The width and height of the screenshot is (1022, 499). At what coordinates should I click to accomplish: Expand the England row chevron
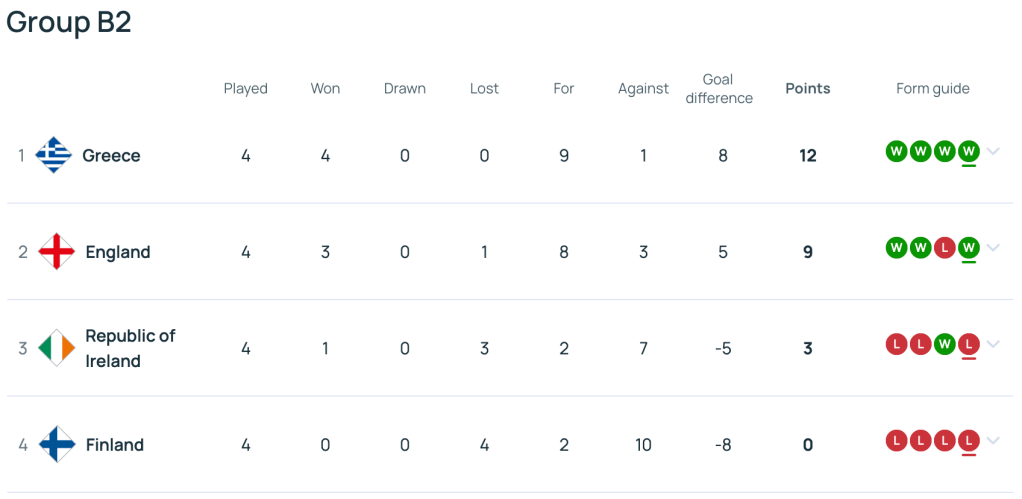[993, 247]
